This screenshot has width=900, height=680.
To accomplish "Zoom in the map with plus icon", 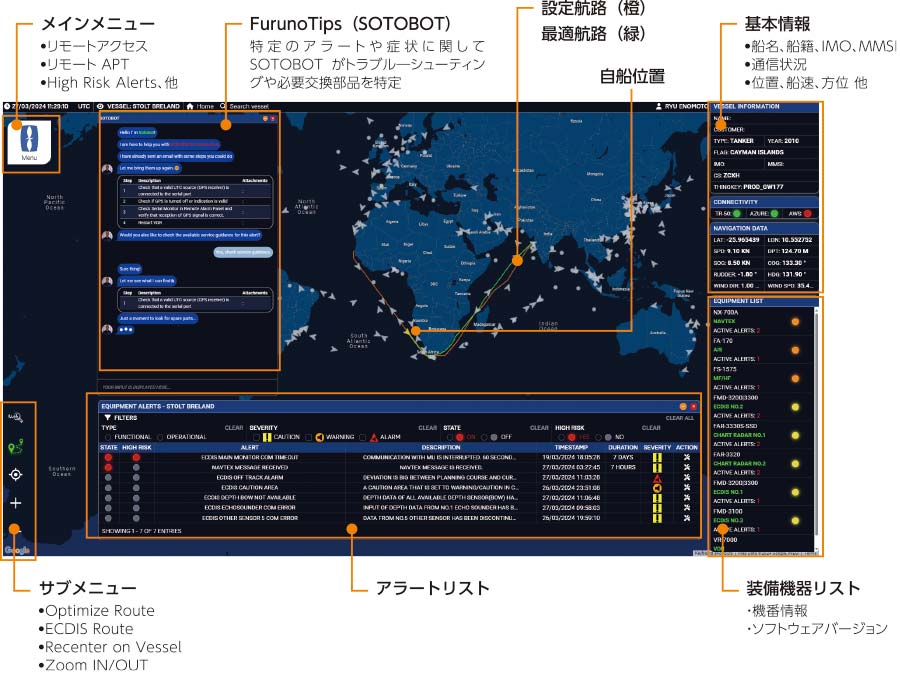I will tap(15, 503).
